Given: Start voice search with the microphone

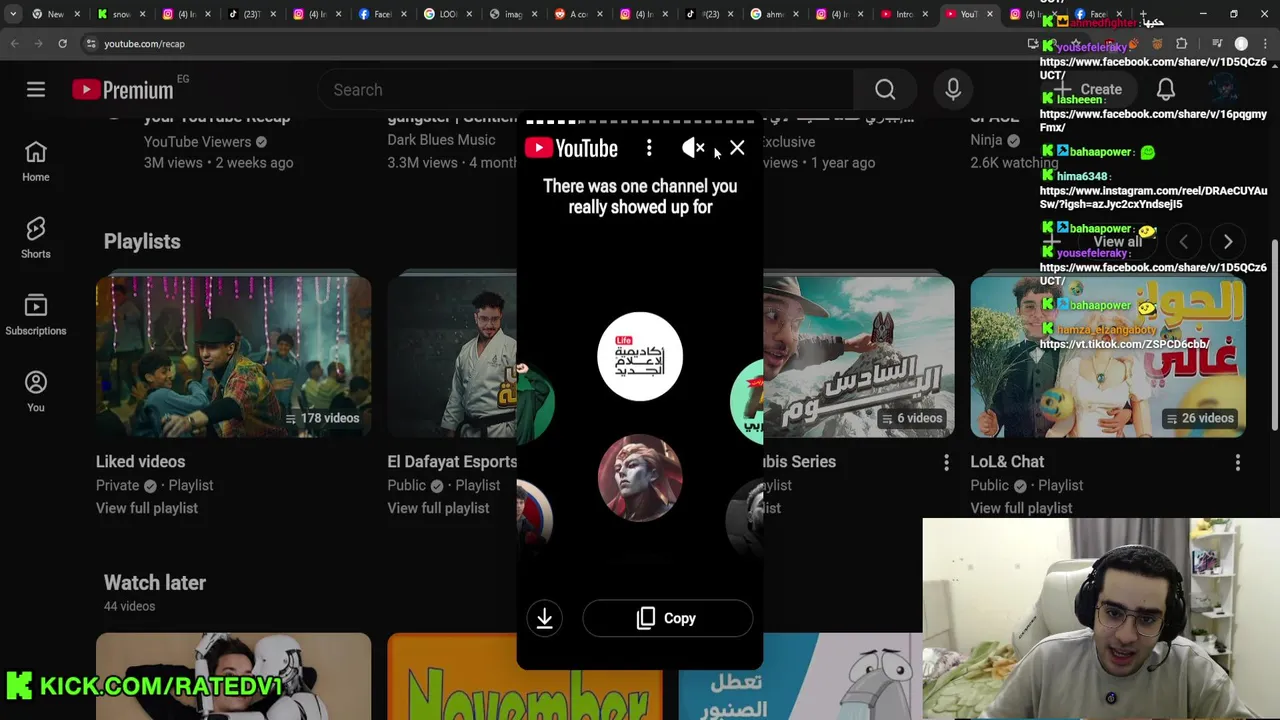Looking at the screenshot, I should click(953, 90).
